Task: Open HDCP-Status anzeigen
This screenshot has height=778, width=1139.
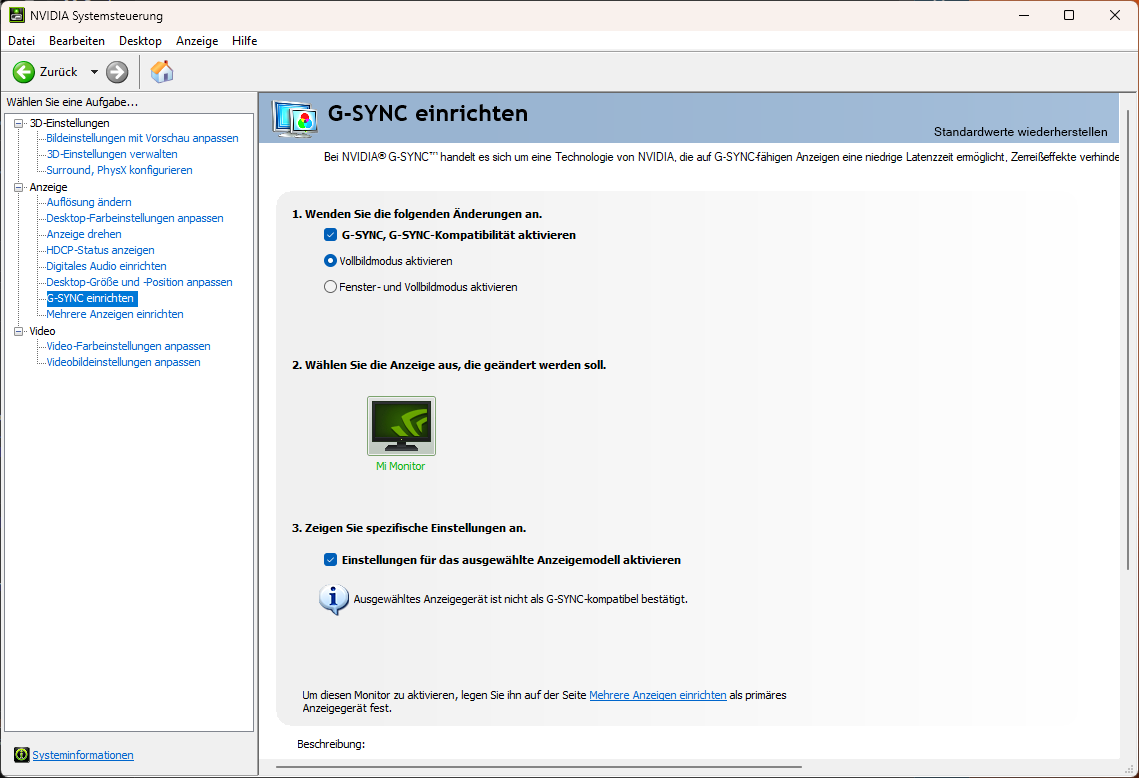Action: click(x=100, y=250)
